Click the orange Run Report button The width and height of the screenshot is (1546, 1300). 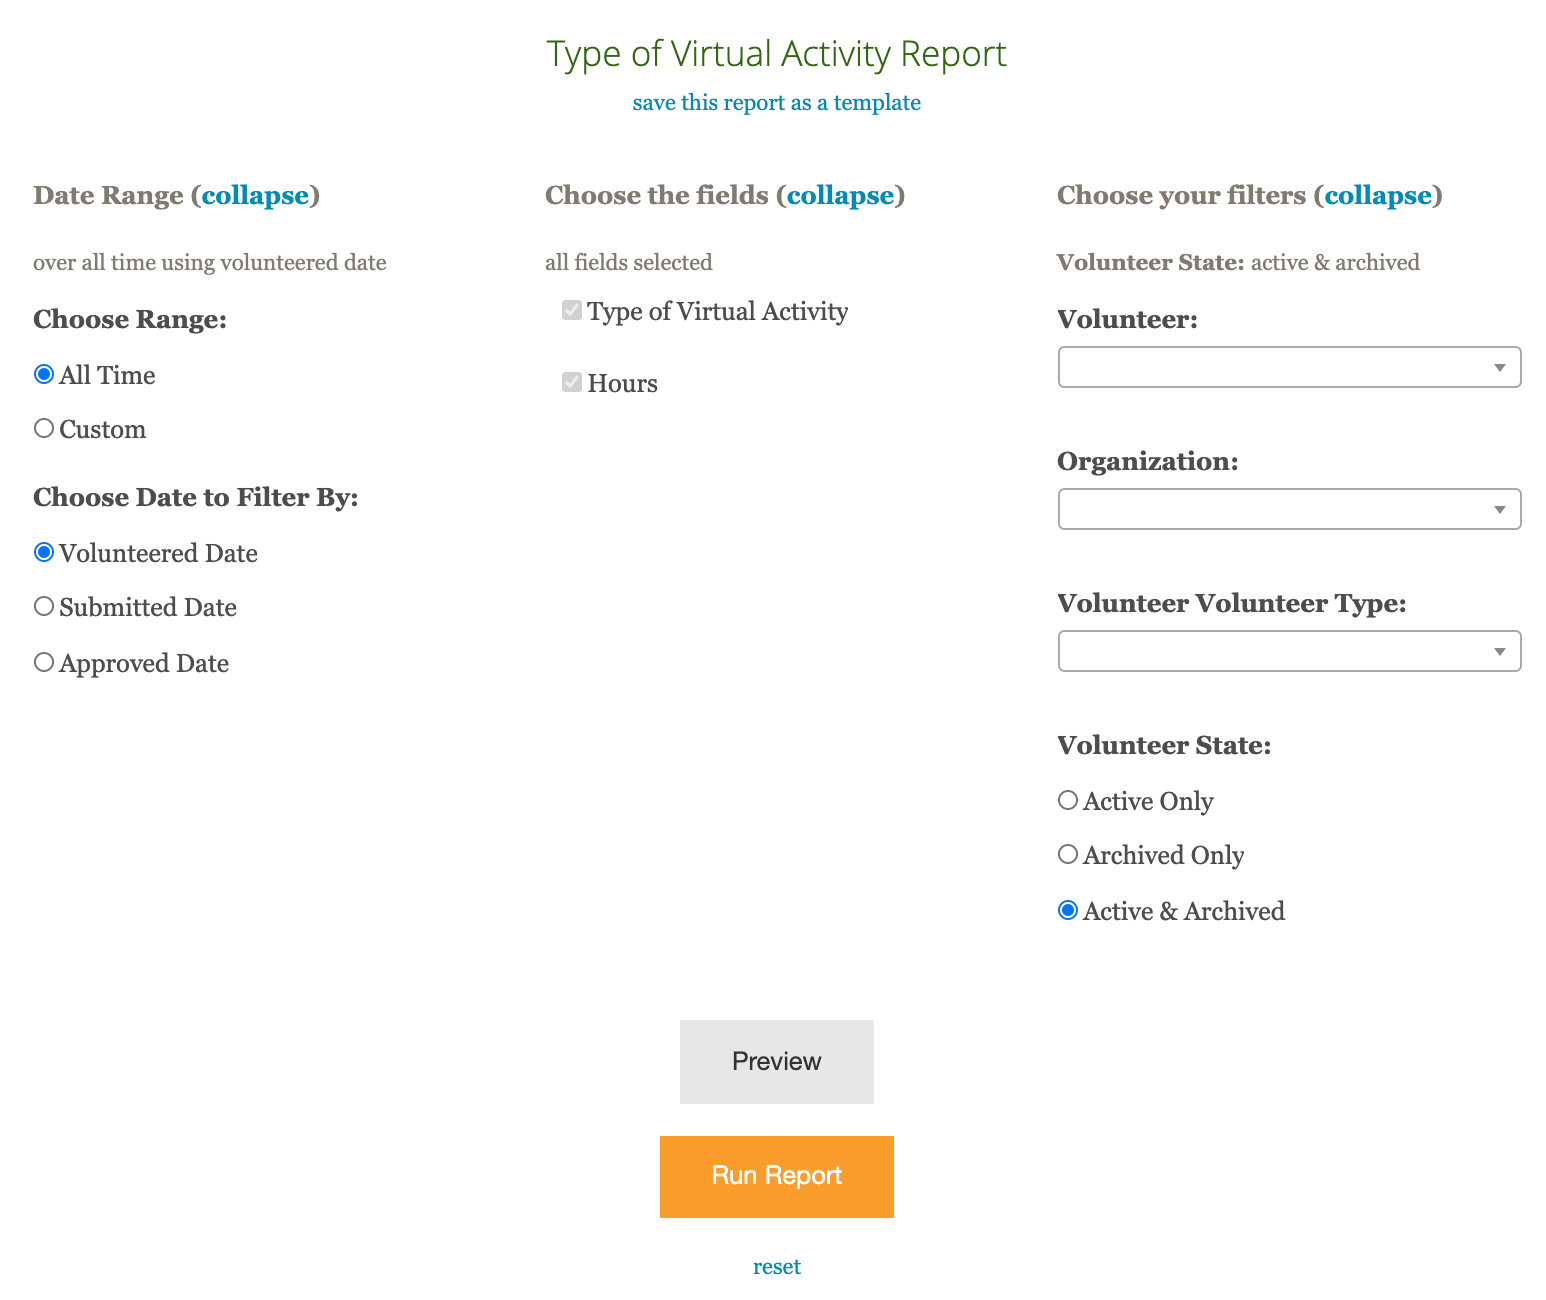777,1177
